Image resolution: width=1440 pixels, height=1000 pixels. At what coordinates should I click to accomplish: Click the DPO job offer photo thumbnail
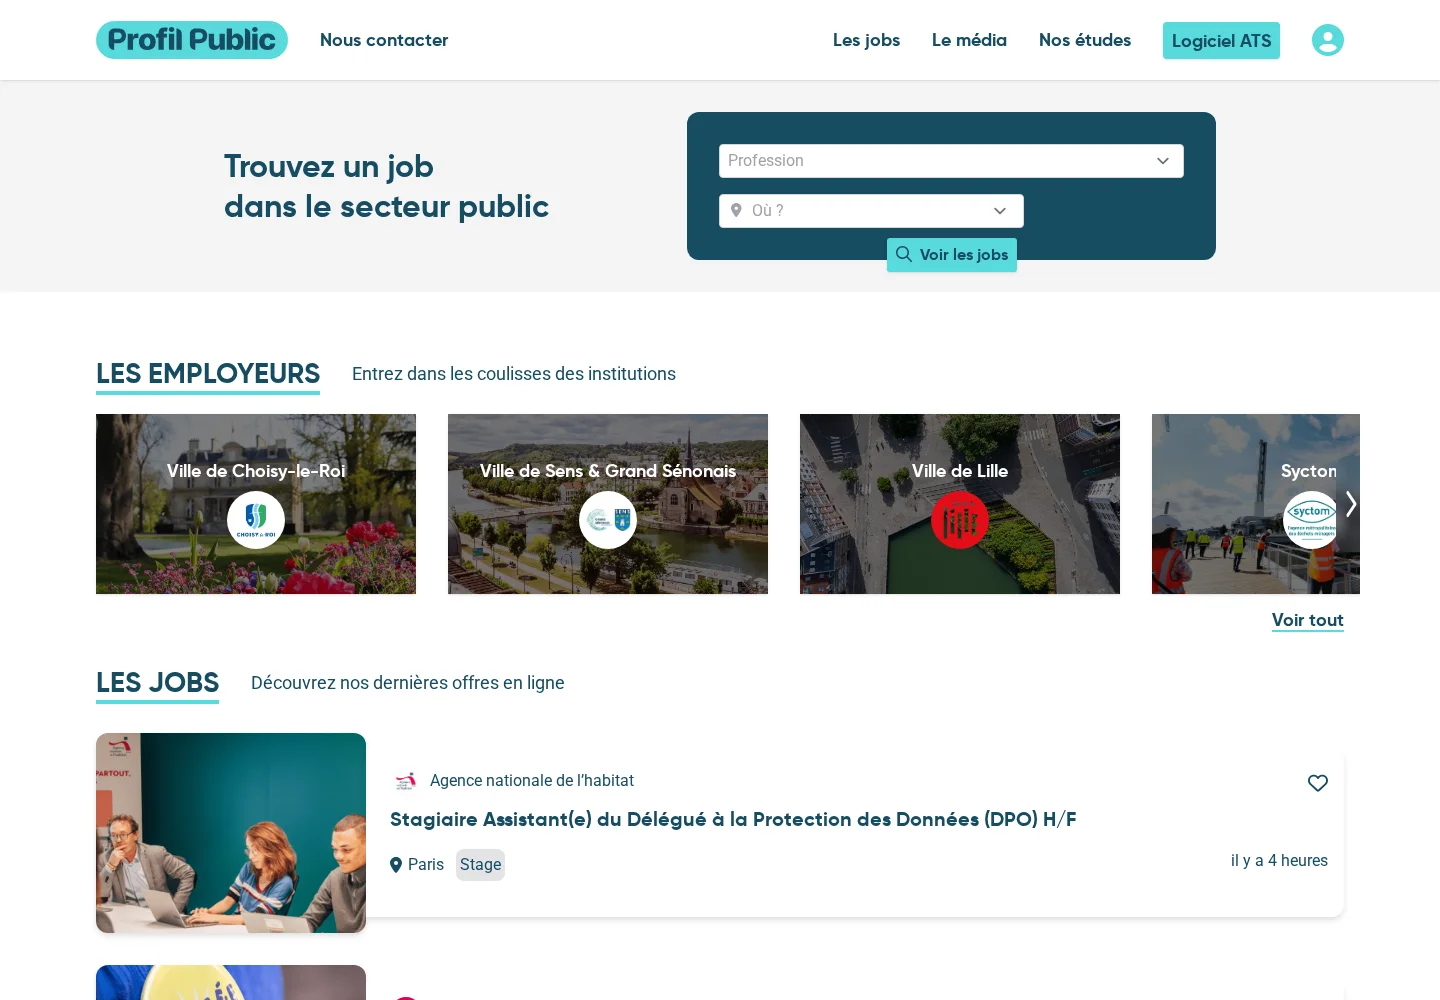pyautogui.click(x=231, y=833)
